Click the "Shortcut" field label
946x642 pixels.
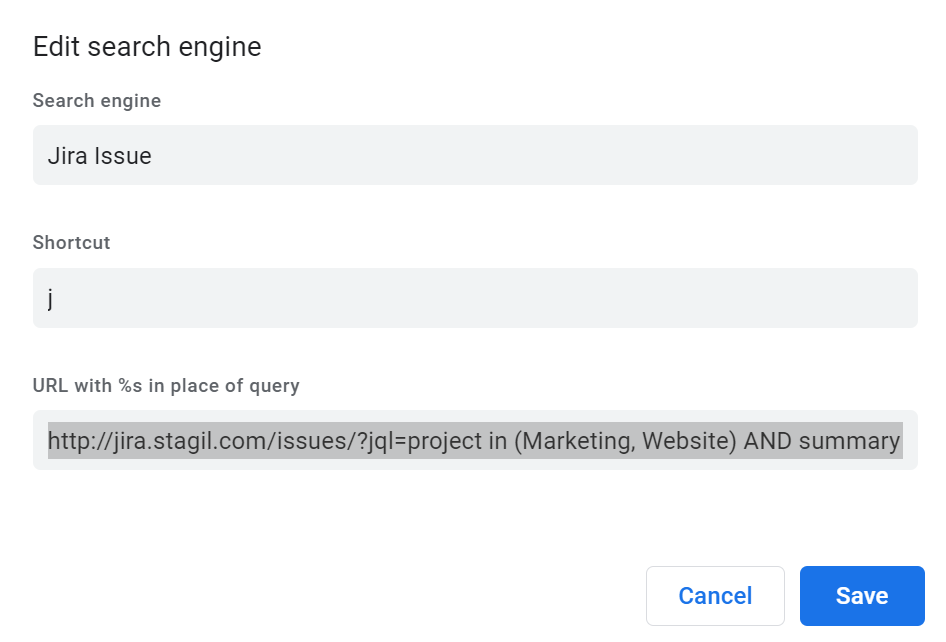72,243
